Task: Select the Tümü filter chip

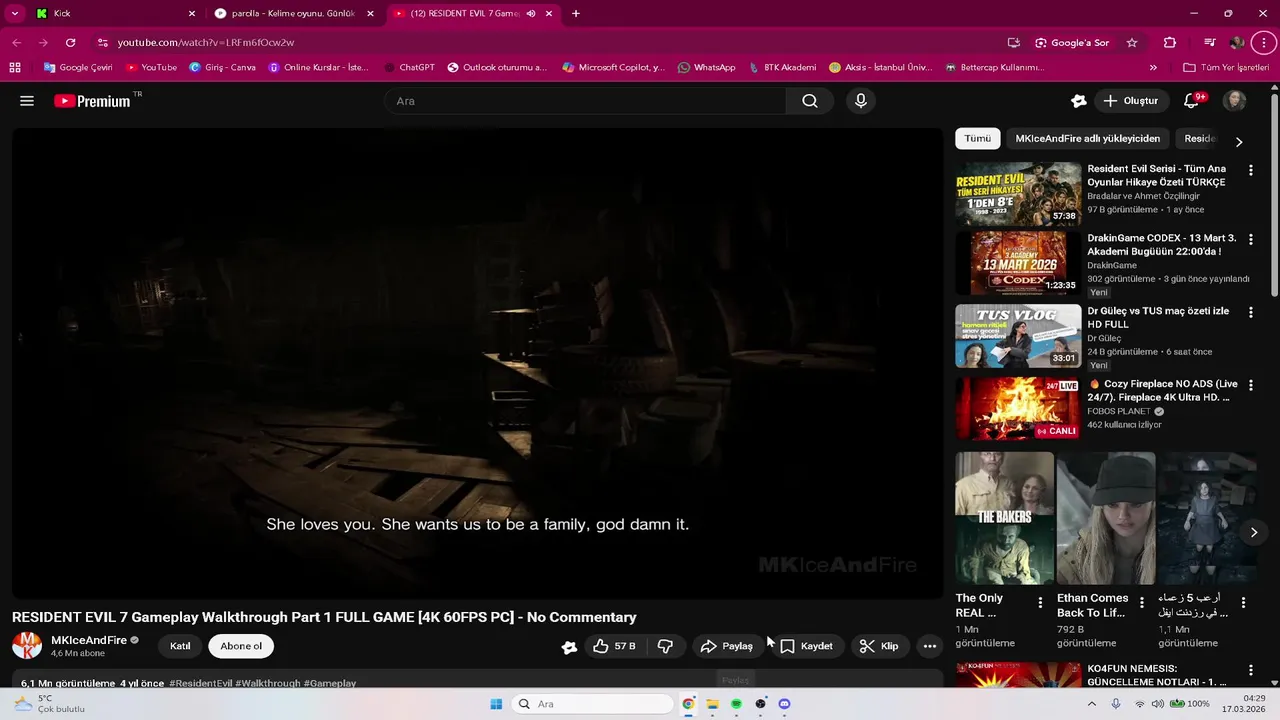Action: coord(977,139)
